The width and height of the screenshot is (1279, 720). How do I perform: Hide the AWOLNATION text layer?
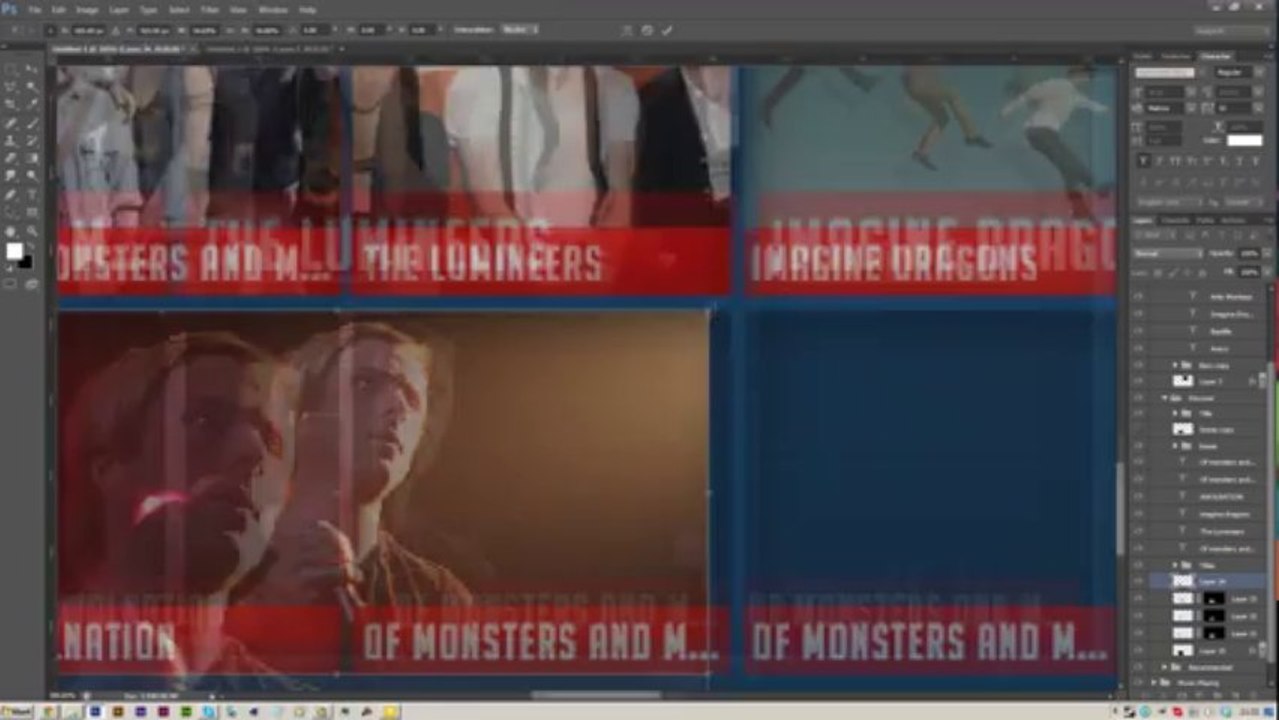[1139, 497]
